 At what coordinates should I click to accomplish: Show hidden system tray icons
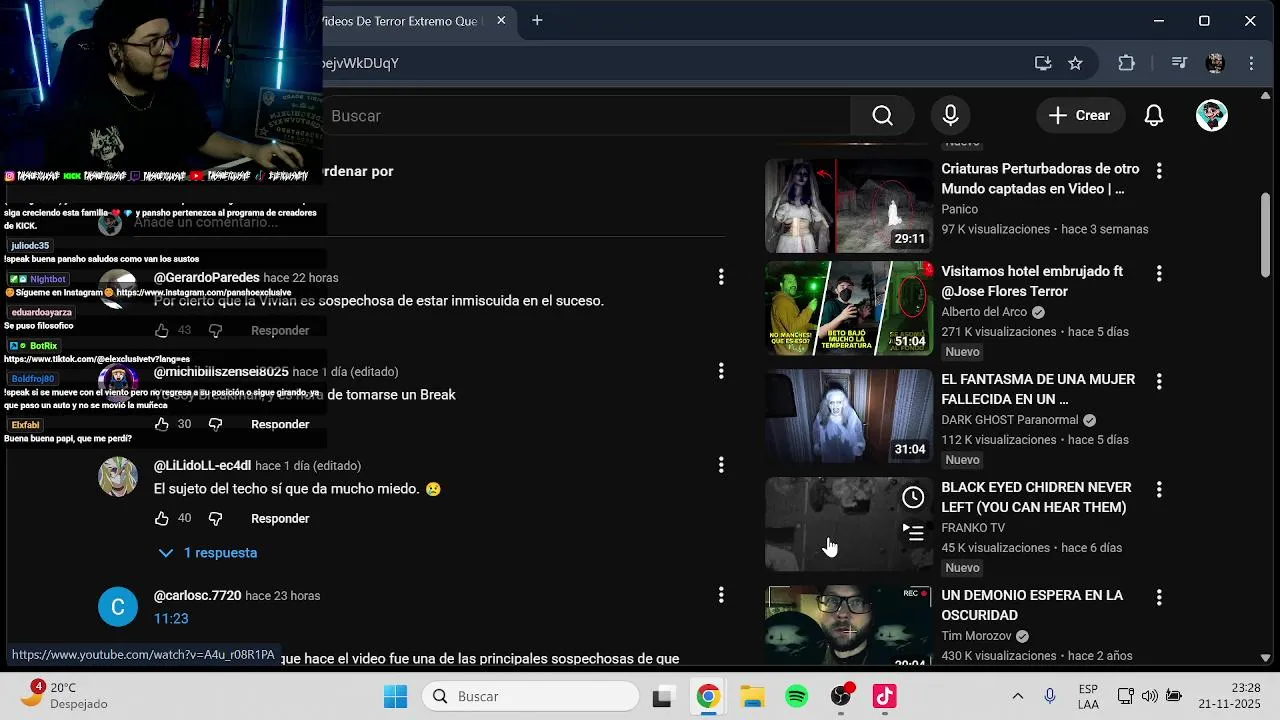[x=1018, y=696]
